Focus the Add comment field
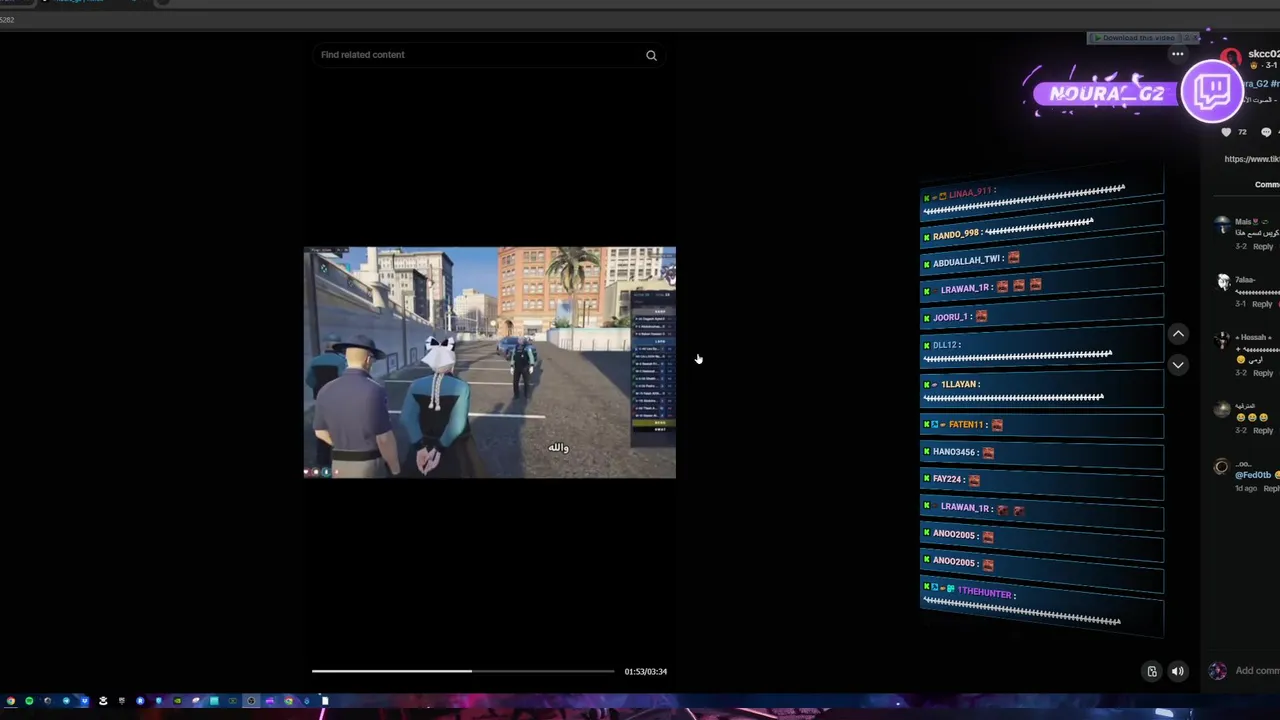Image resolution: width=1280 pixels, height=720 pixels. point(1257,671)
